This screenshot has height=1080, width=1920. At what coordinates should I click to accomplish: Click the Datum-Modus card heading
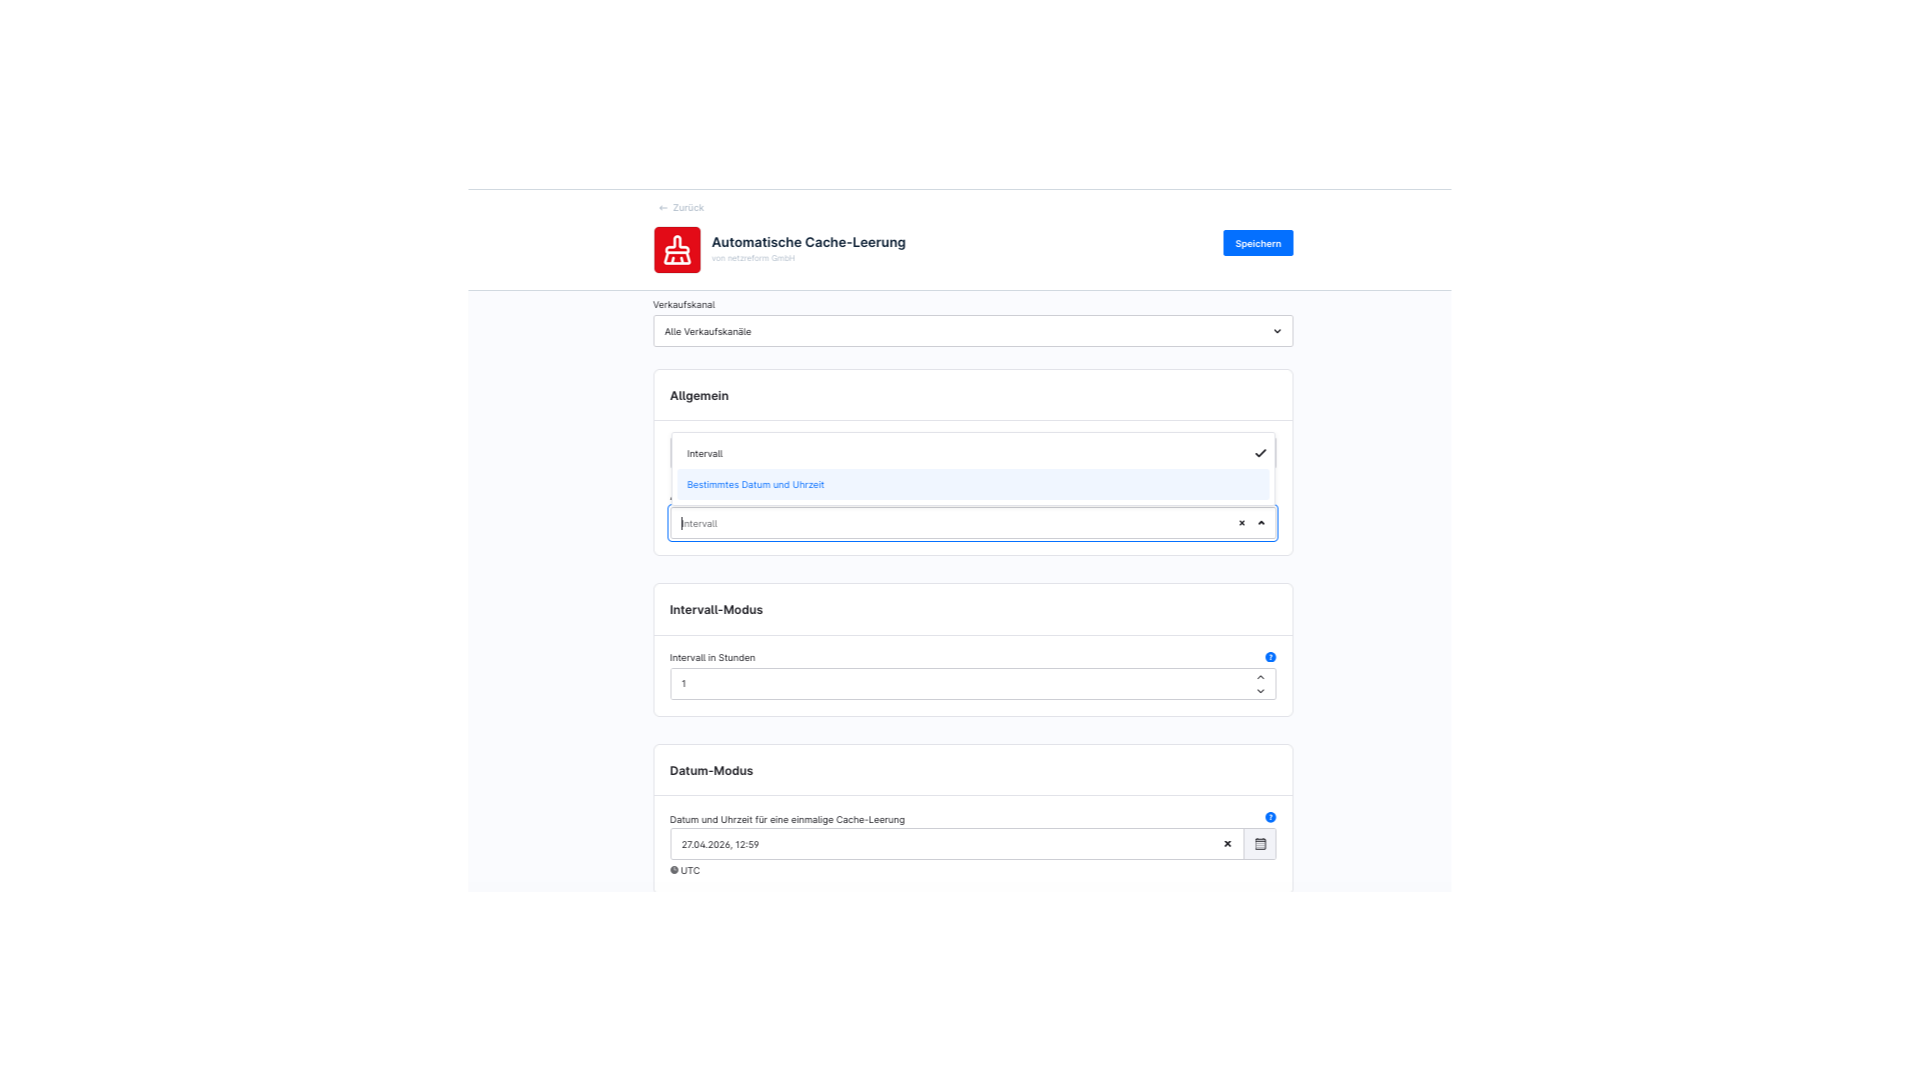[x=711, y=771]
